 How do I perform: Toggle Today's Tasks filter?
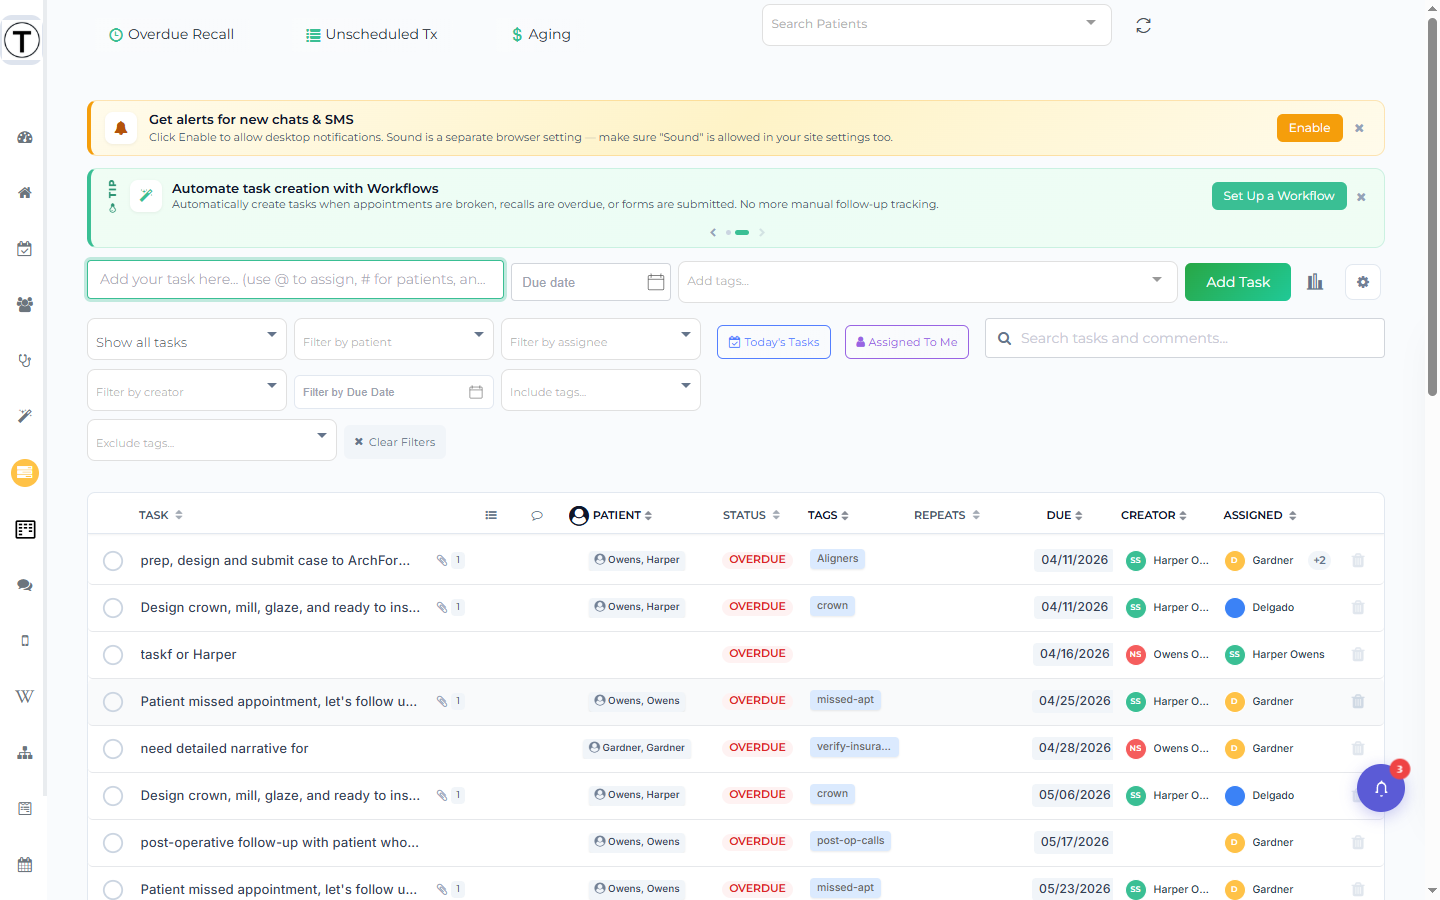pos(774,342)
